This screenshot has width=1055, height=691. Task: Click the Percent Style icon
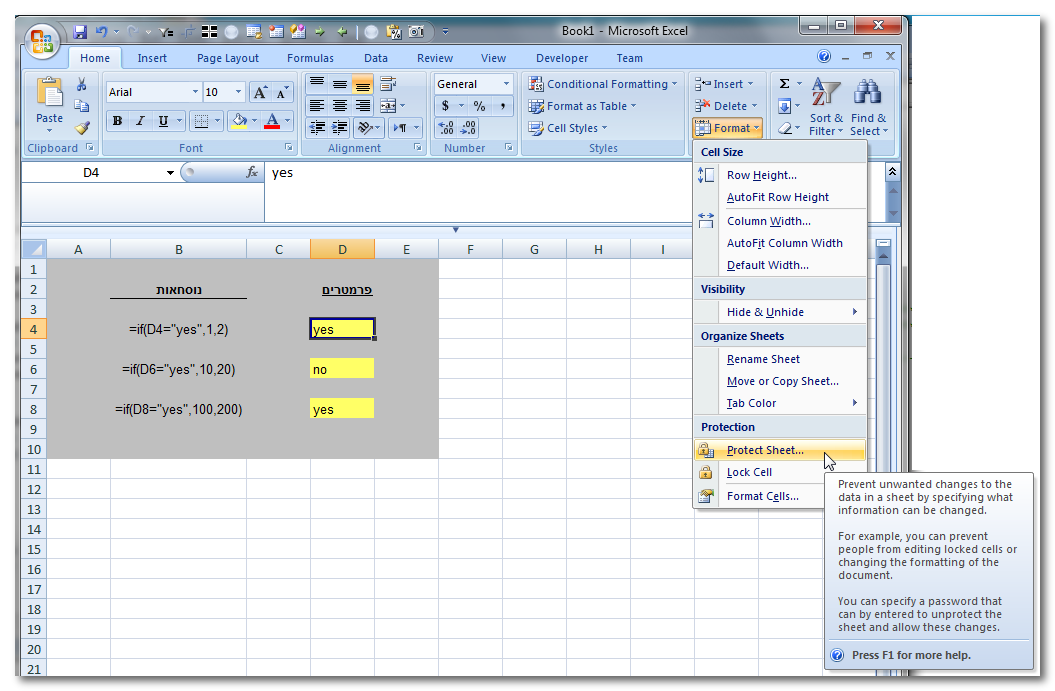(x=479, y=106)
